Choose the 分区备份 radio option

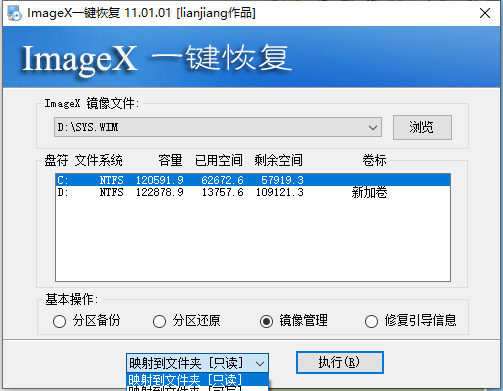click(86, 321)
